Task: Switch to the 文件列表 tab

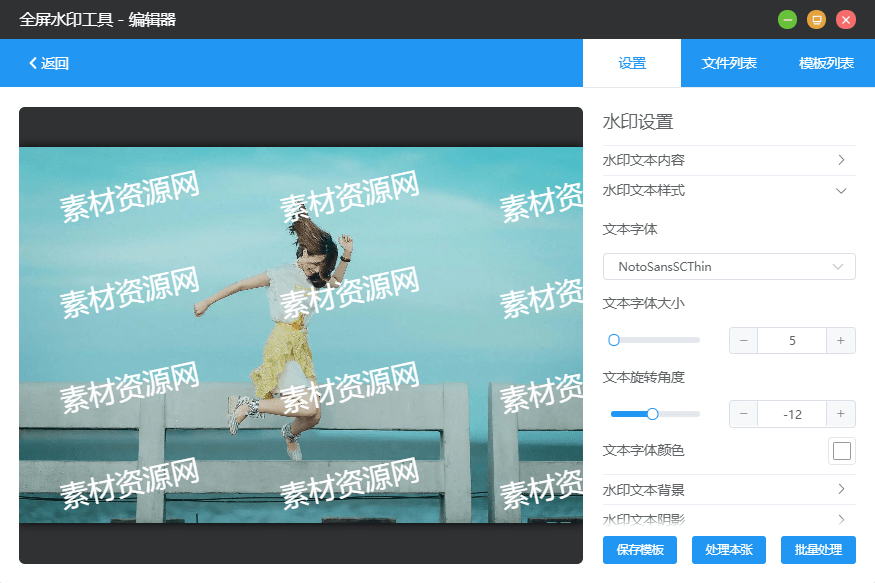Action: (x=728, y=63)
